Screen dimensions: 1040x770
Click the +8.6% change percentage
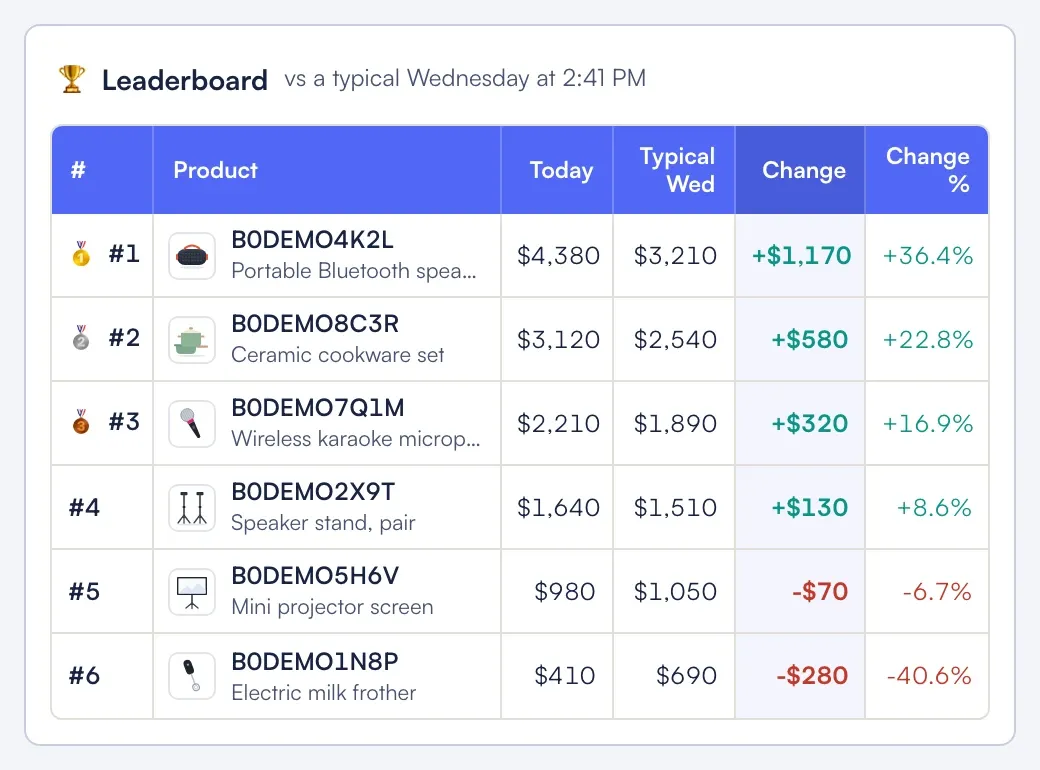click(x=935, y=508)
